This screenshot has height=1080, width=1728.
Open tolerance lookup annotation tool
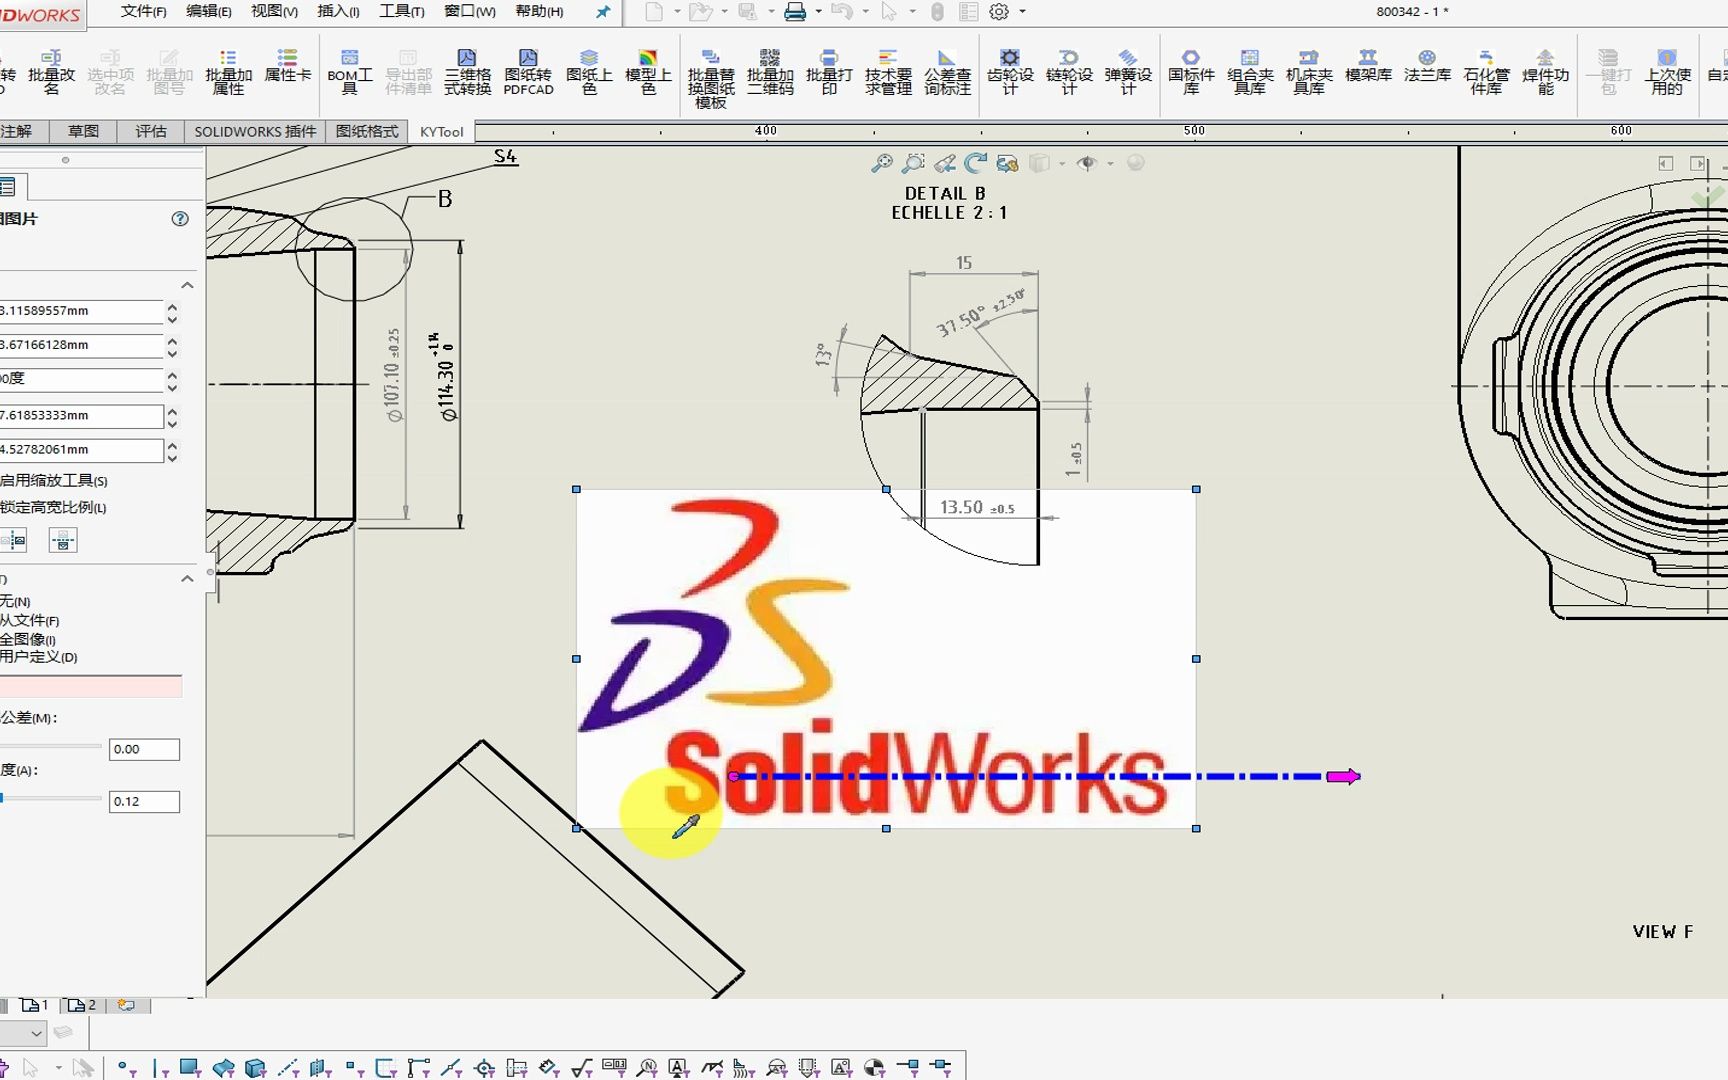pos(947,71)
